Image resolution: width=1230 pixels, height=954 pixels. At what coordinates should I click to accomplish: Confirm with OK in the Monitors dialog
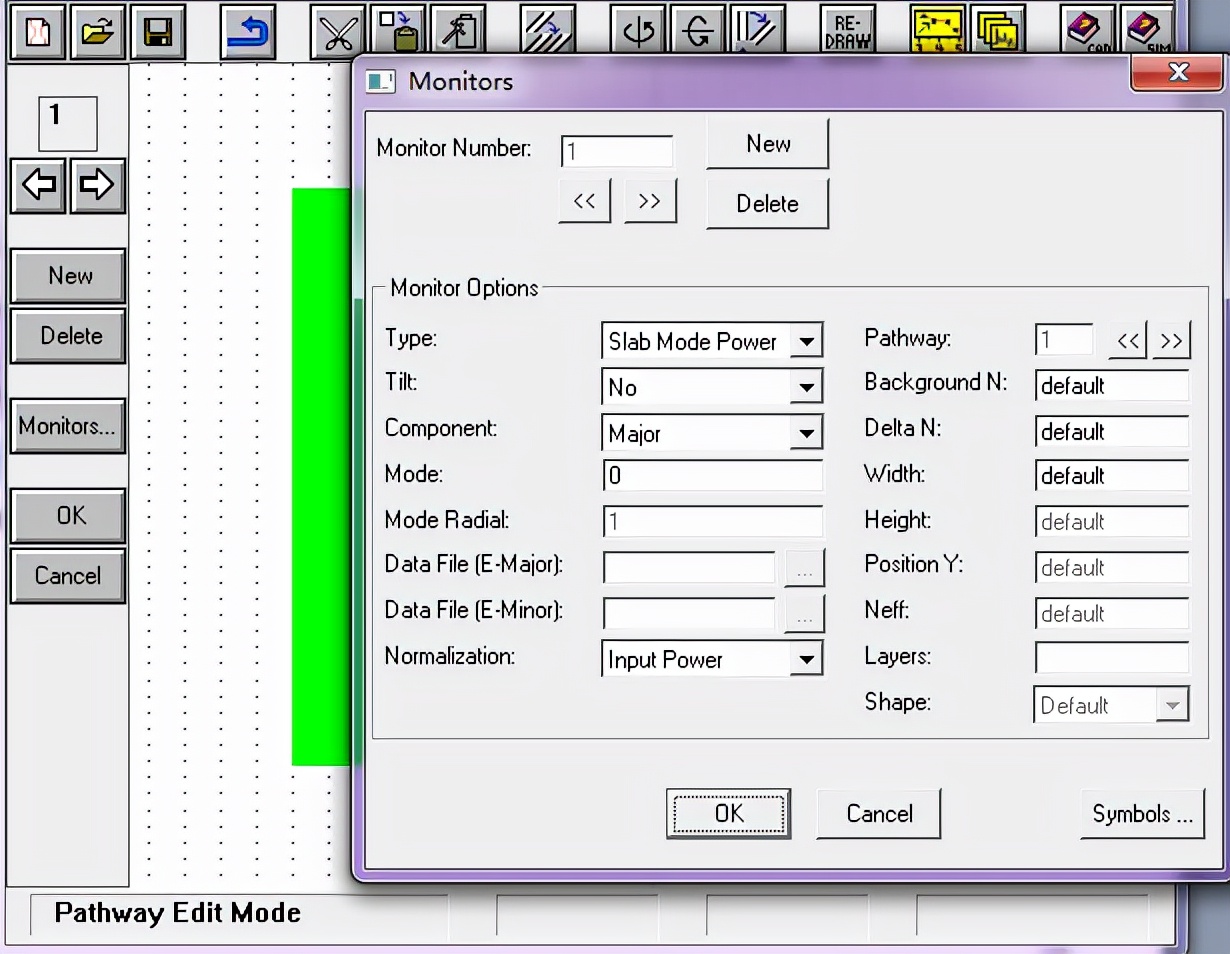(x=729, y=813)
